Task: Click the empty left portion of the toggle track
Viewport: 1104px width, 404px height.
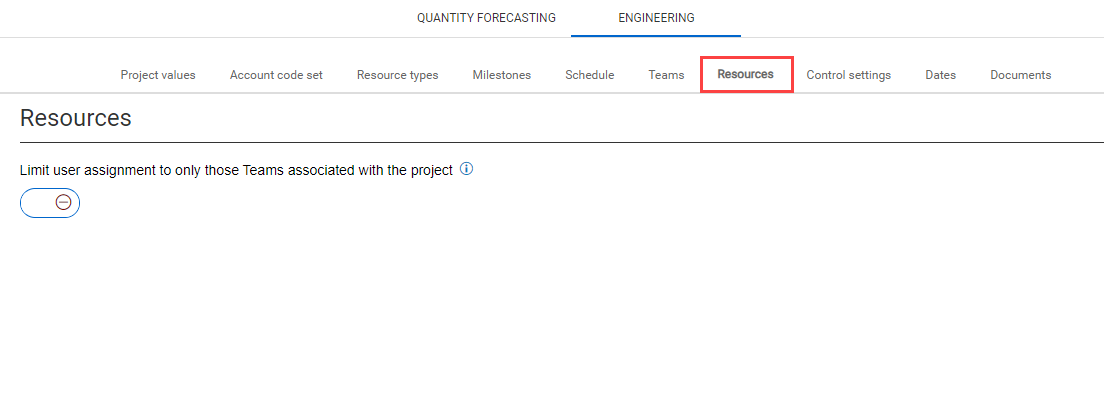Action: [x=37, y=203]
